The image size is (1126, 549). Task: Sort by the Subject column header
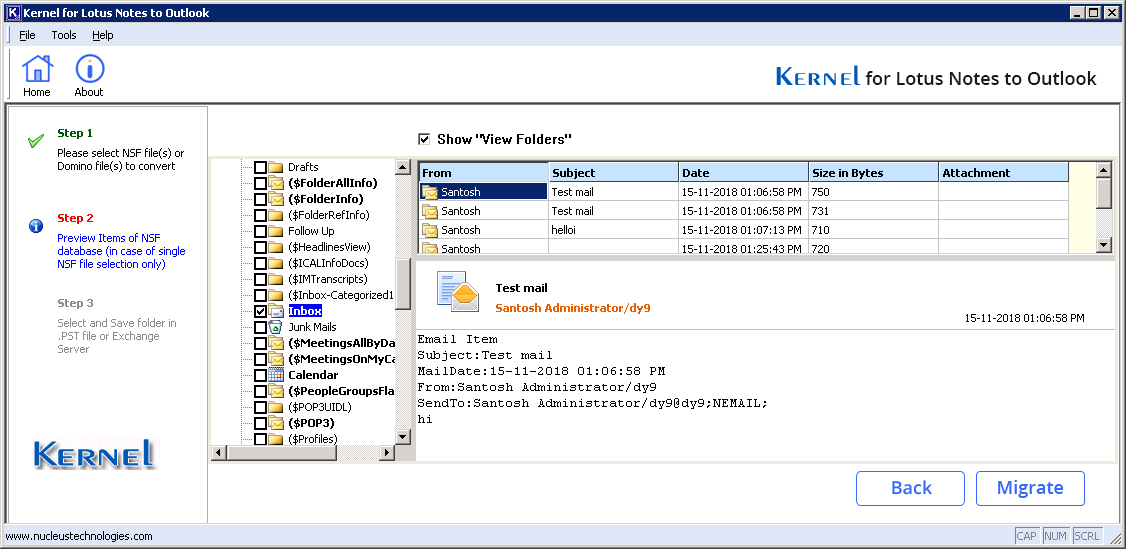click(614, 172)
